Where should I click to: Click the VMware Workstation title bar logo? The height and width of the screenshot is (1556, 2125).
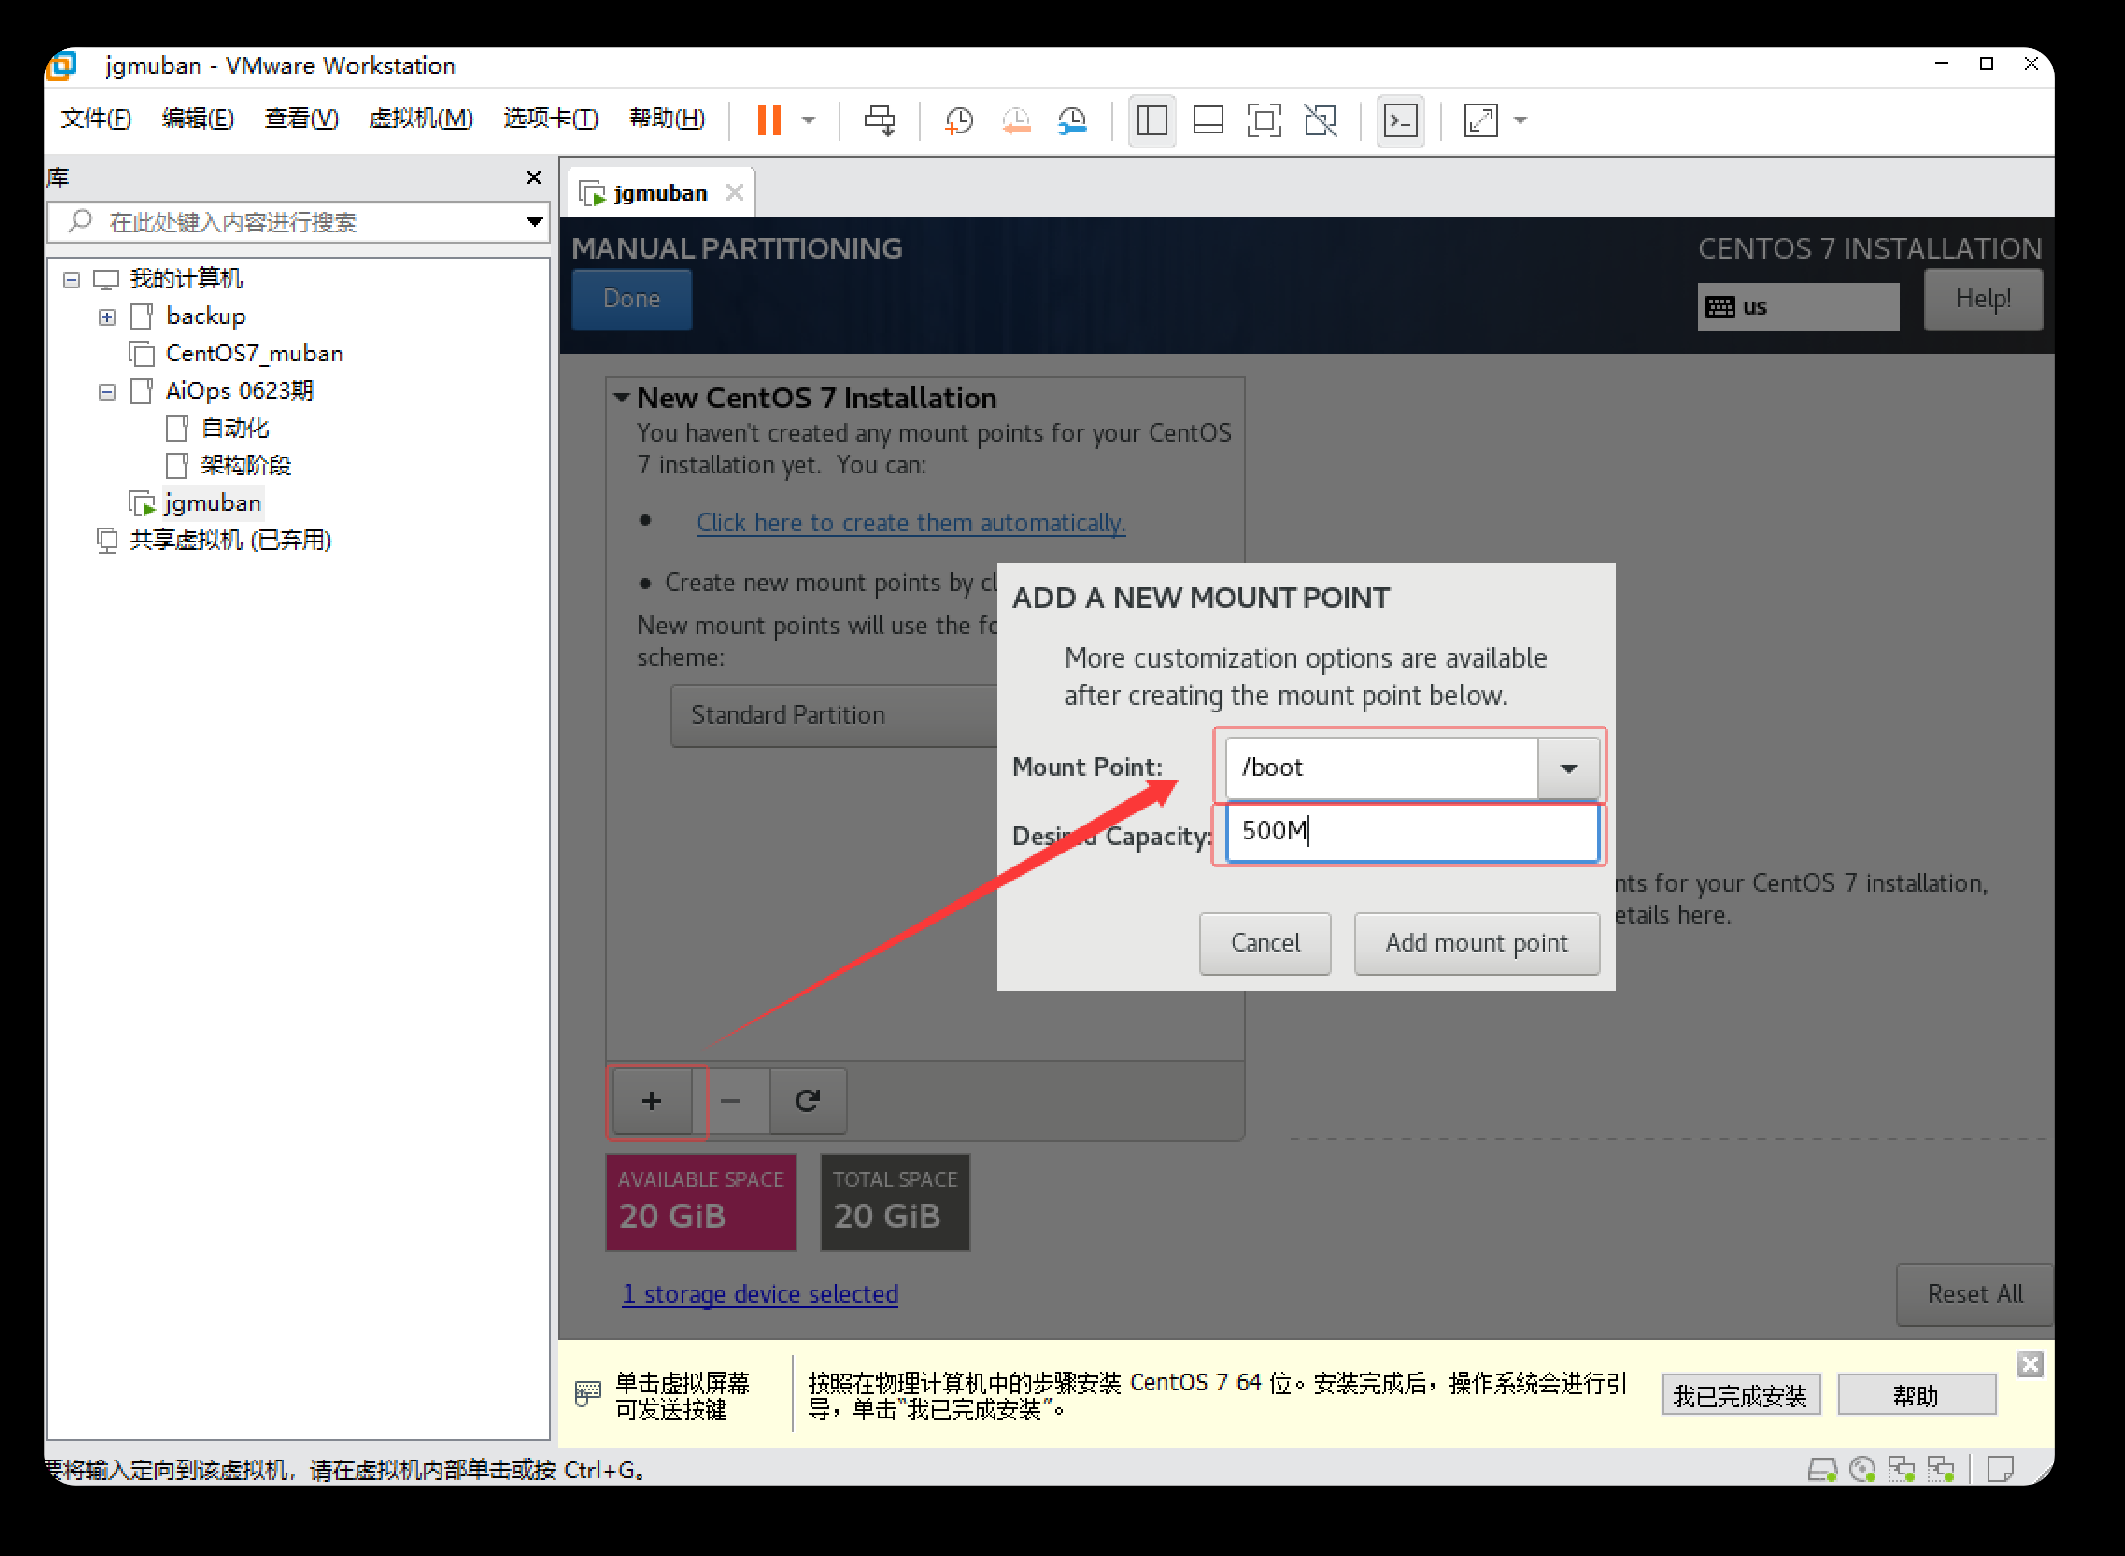[62, 66]
